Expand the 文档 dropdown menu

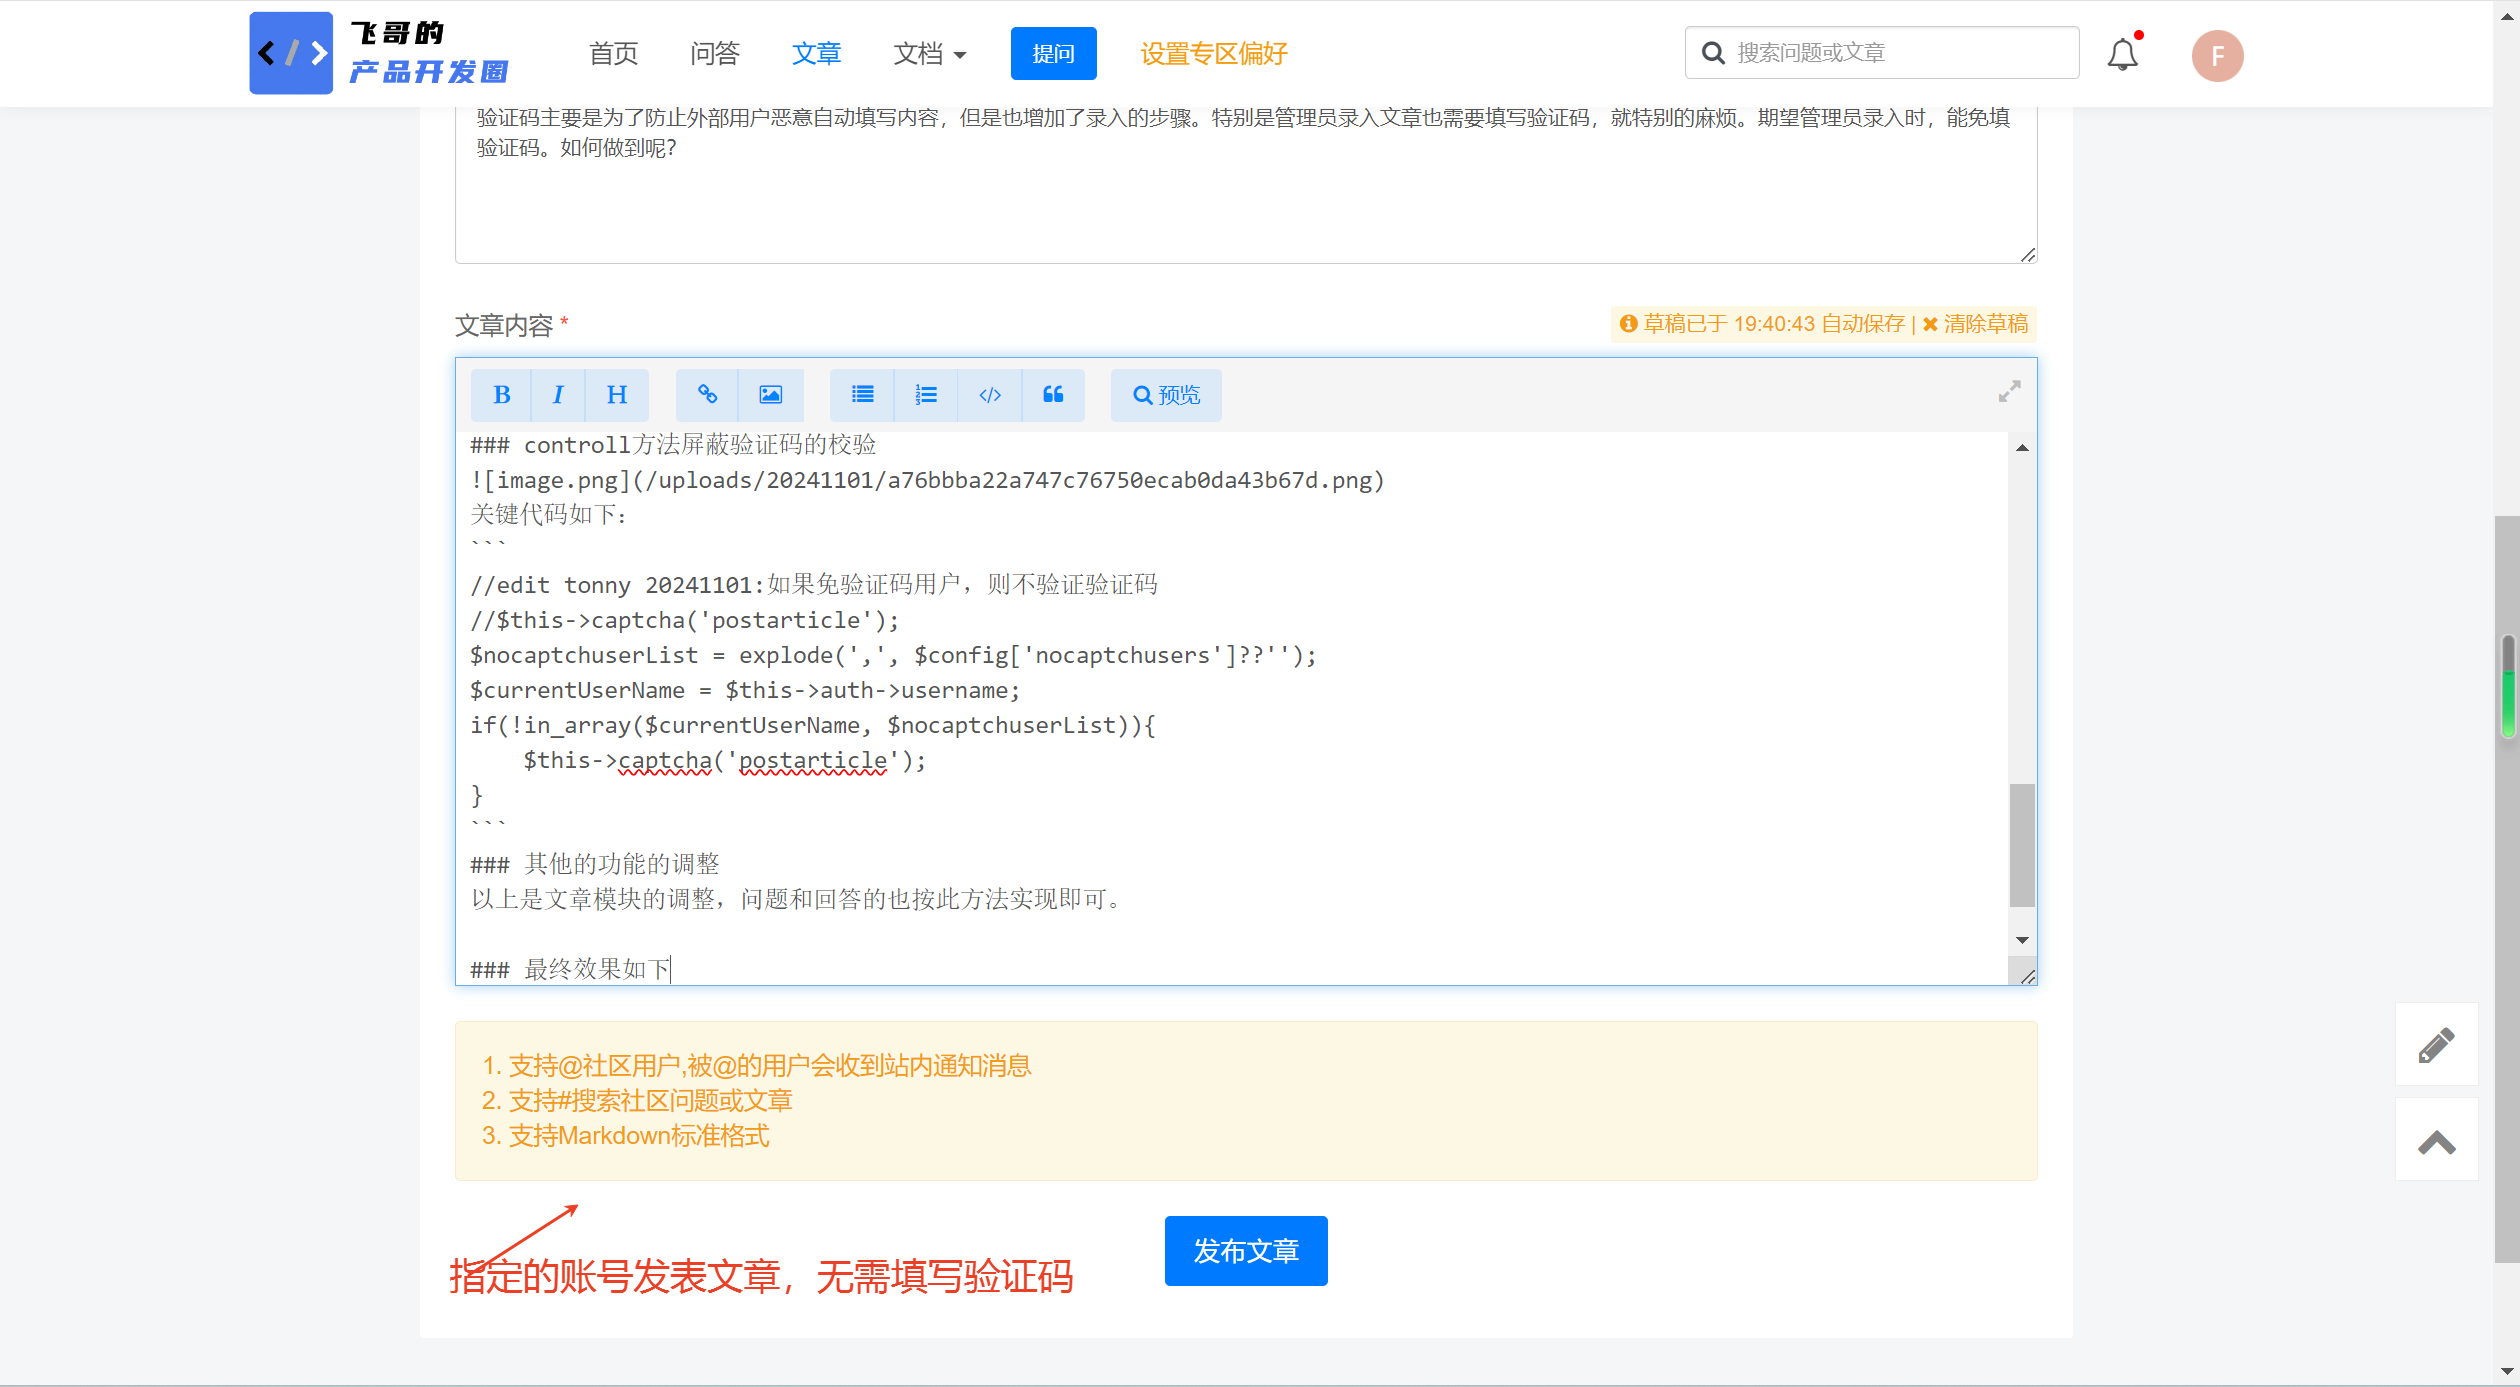929,54
